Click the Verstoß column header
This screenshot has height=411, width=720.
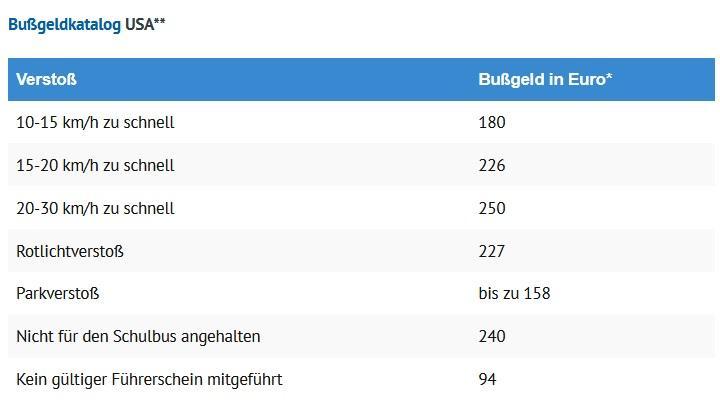coord(46,79)
